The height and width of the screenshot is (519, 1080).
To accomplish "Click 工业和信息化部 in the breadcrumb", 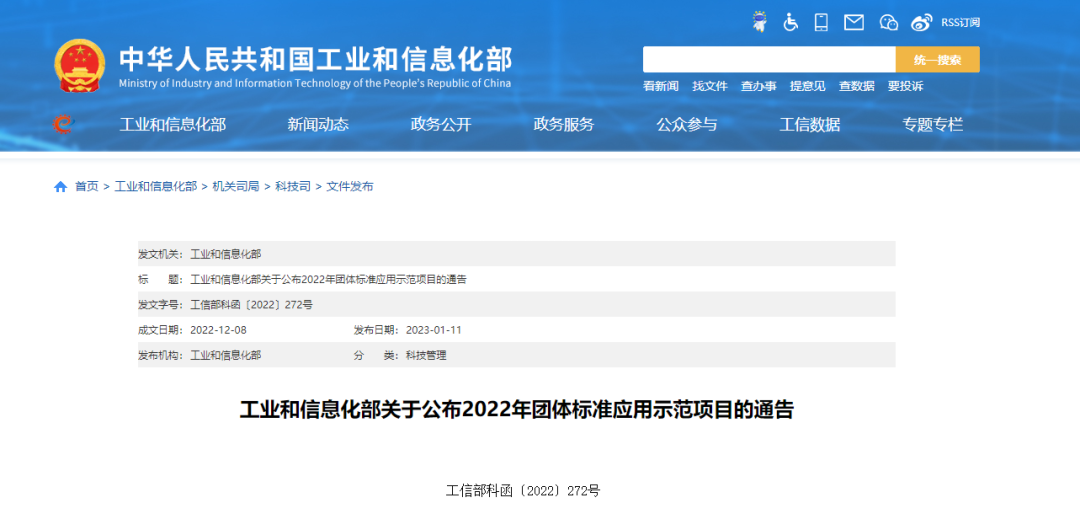I will pos(156,187).
